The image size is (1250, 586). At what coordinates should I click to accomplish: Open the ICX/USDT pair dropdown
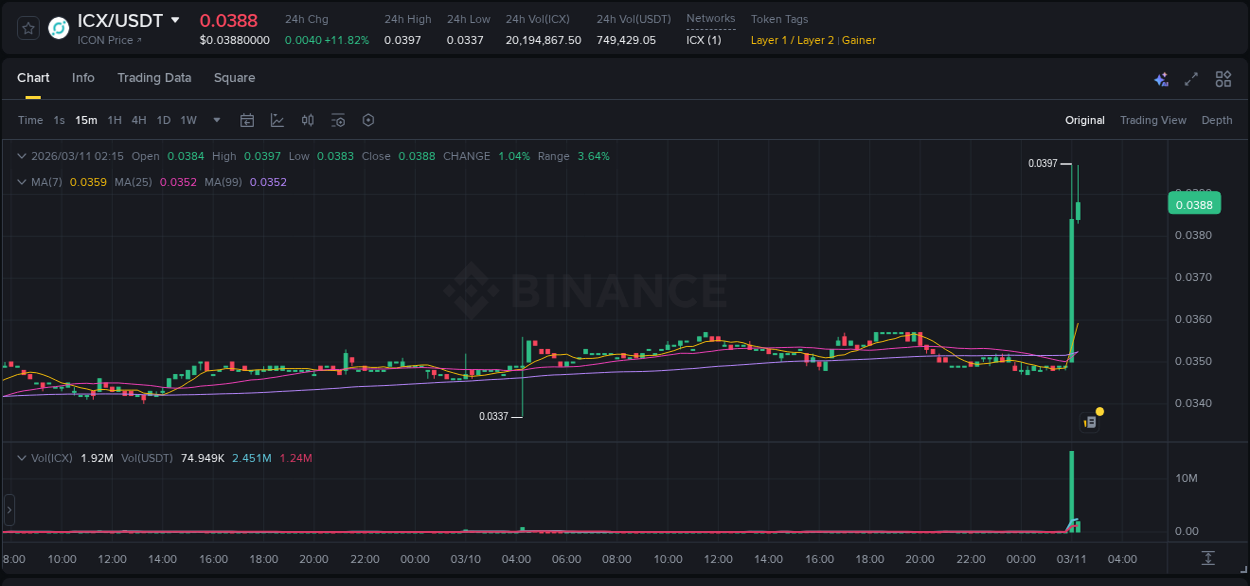click(x=176, y=19)
